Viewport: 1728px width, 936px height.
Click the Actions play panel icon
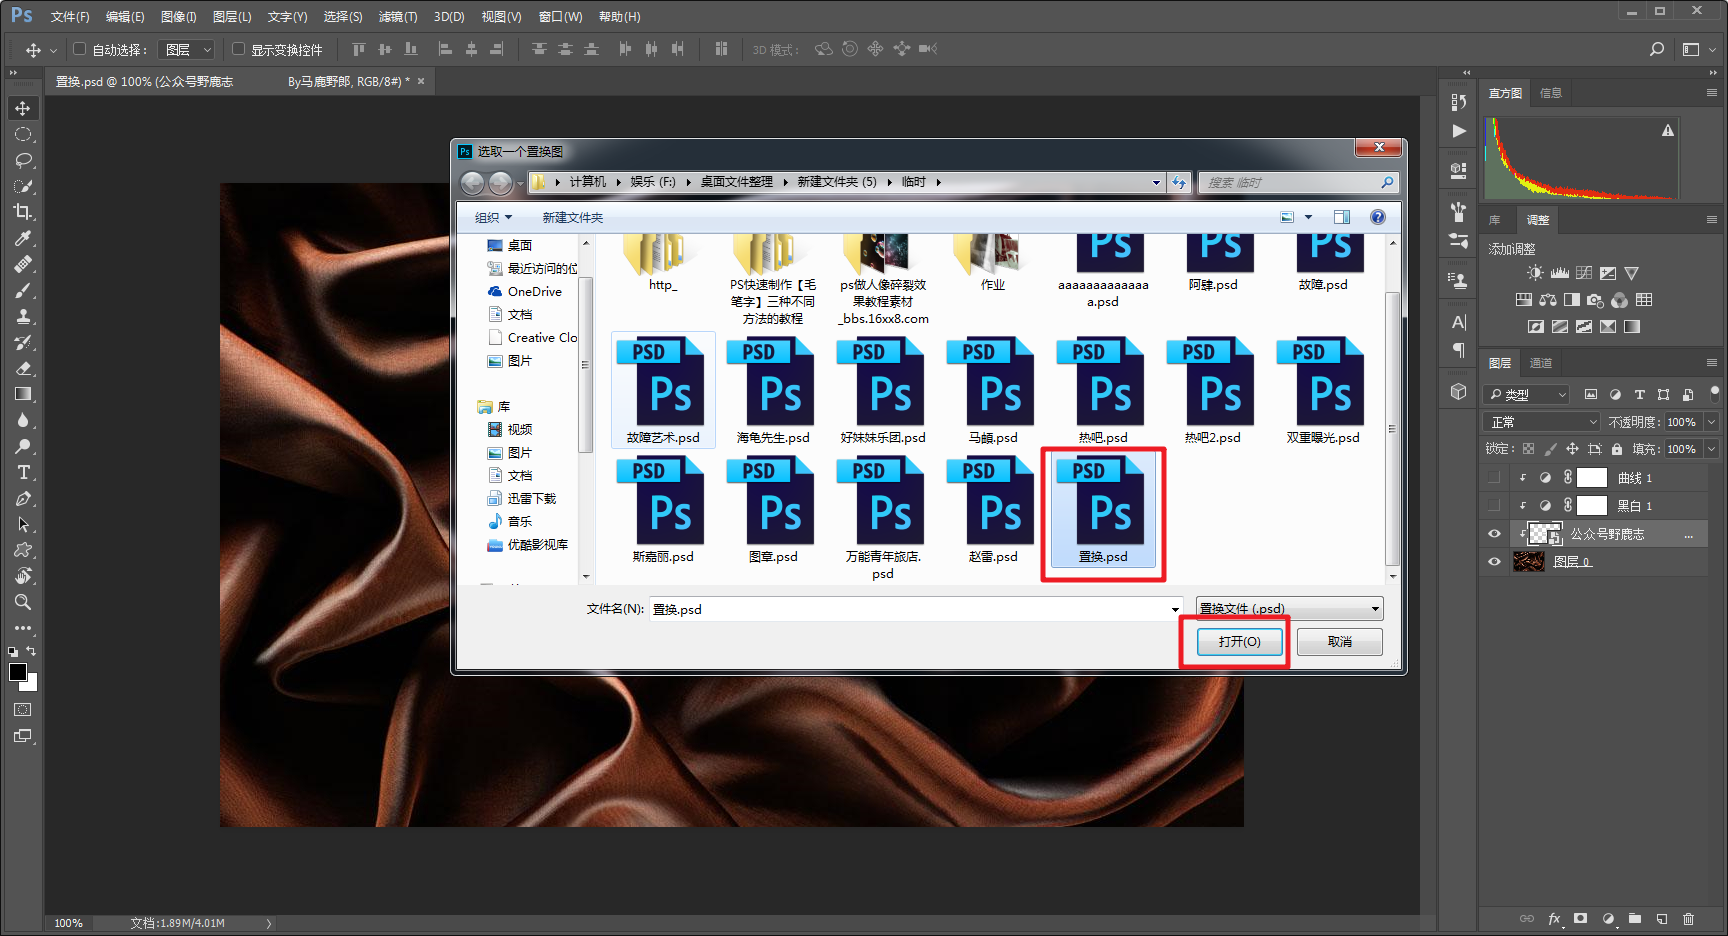[1459, 131]
